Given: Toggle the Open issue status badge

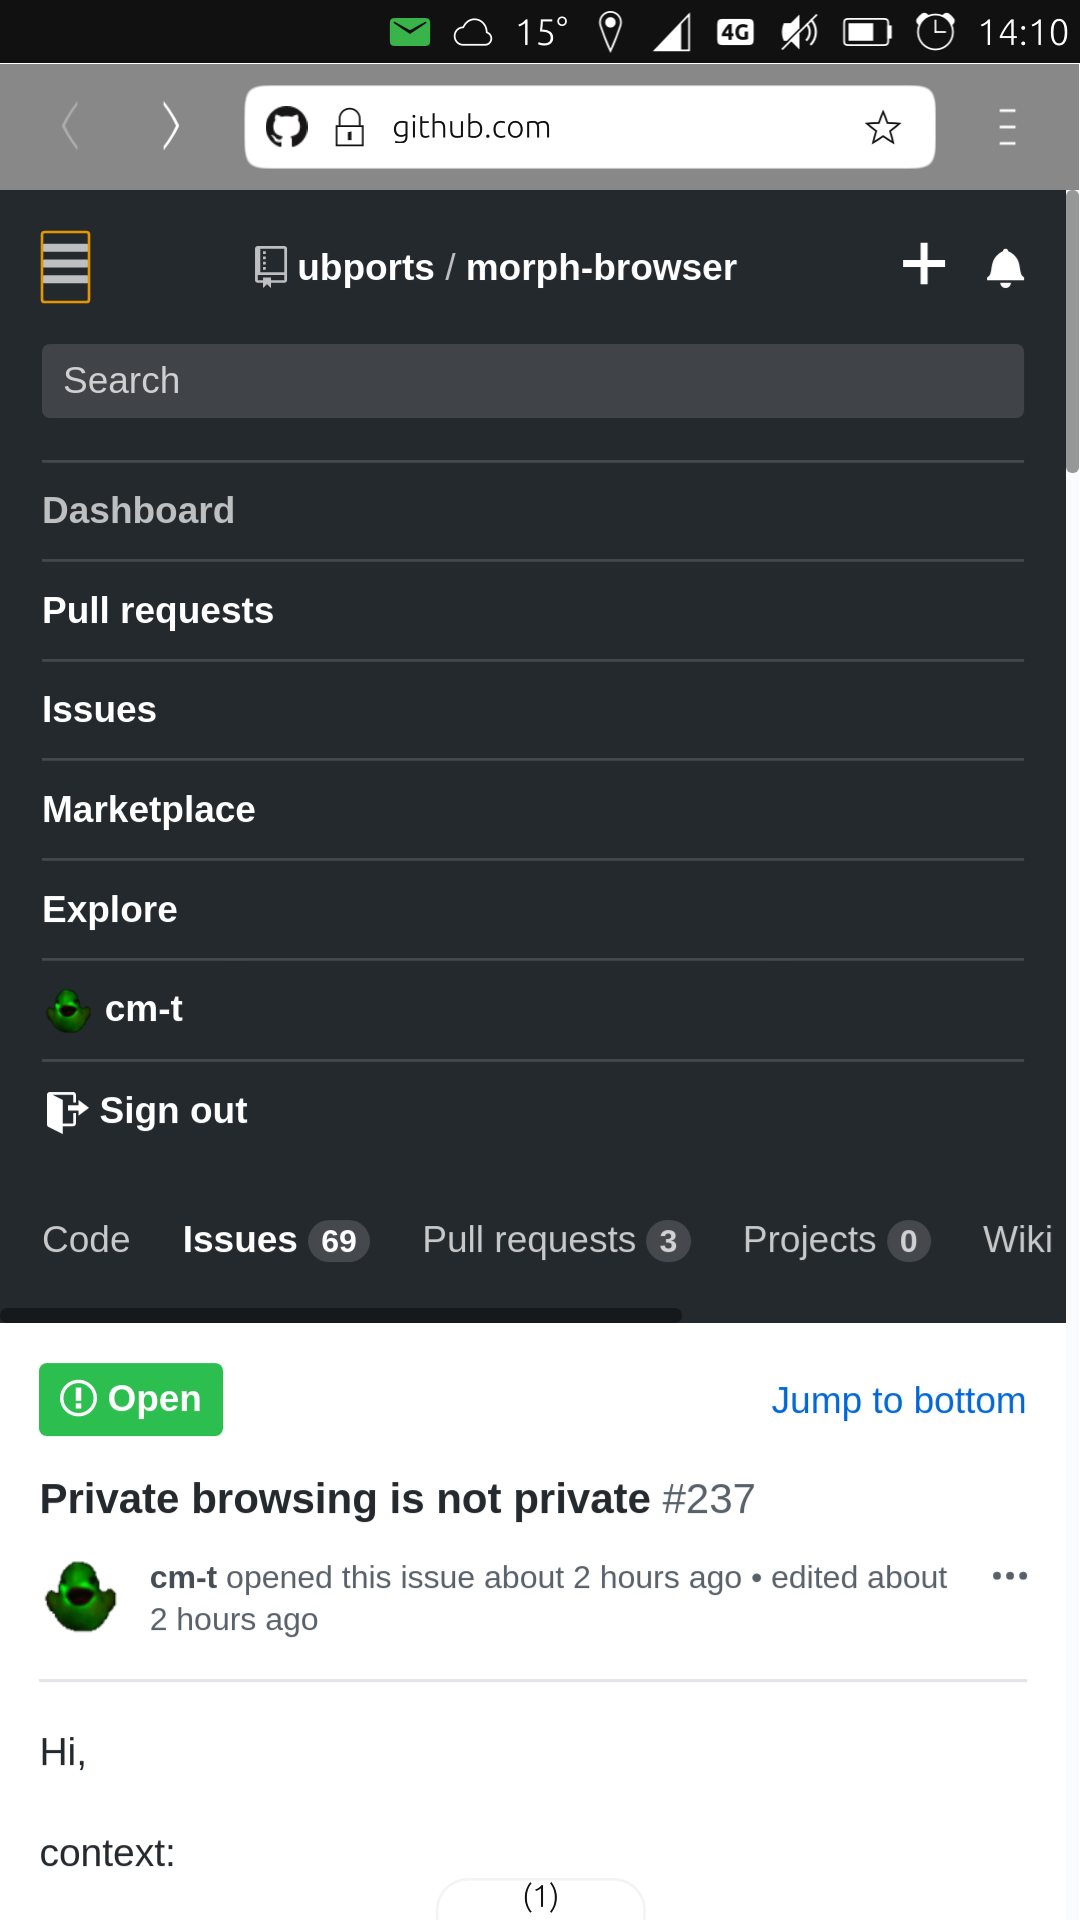Looking at the screenshot, I should (130, 1399).
